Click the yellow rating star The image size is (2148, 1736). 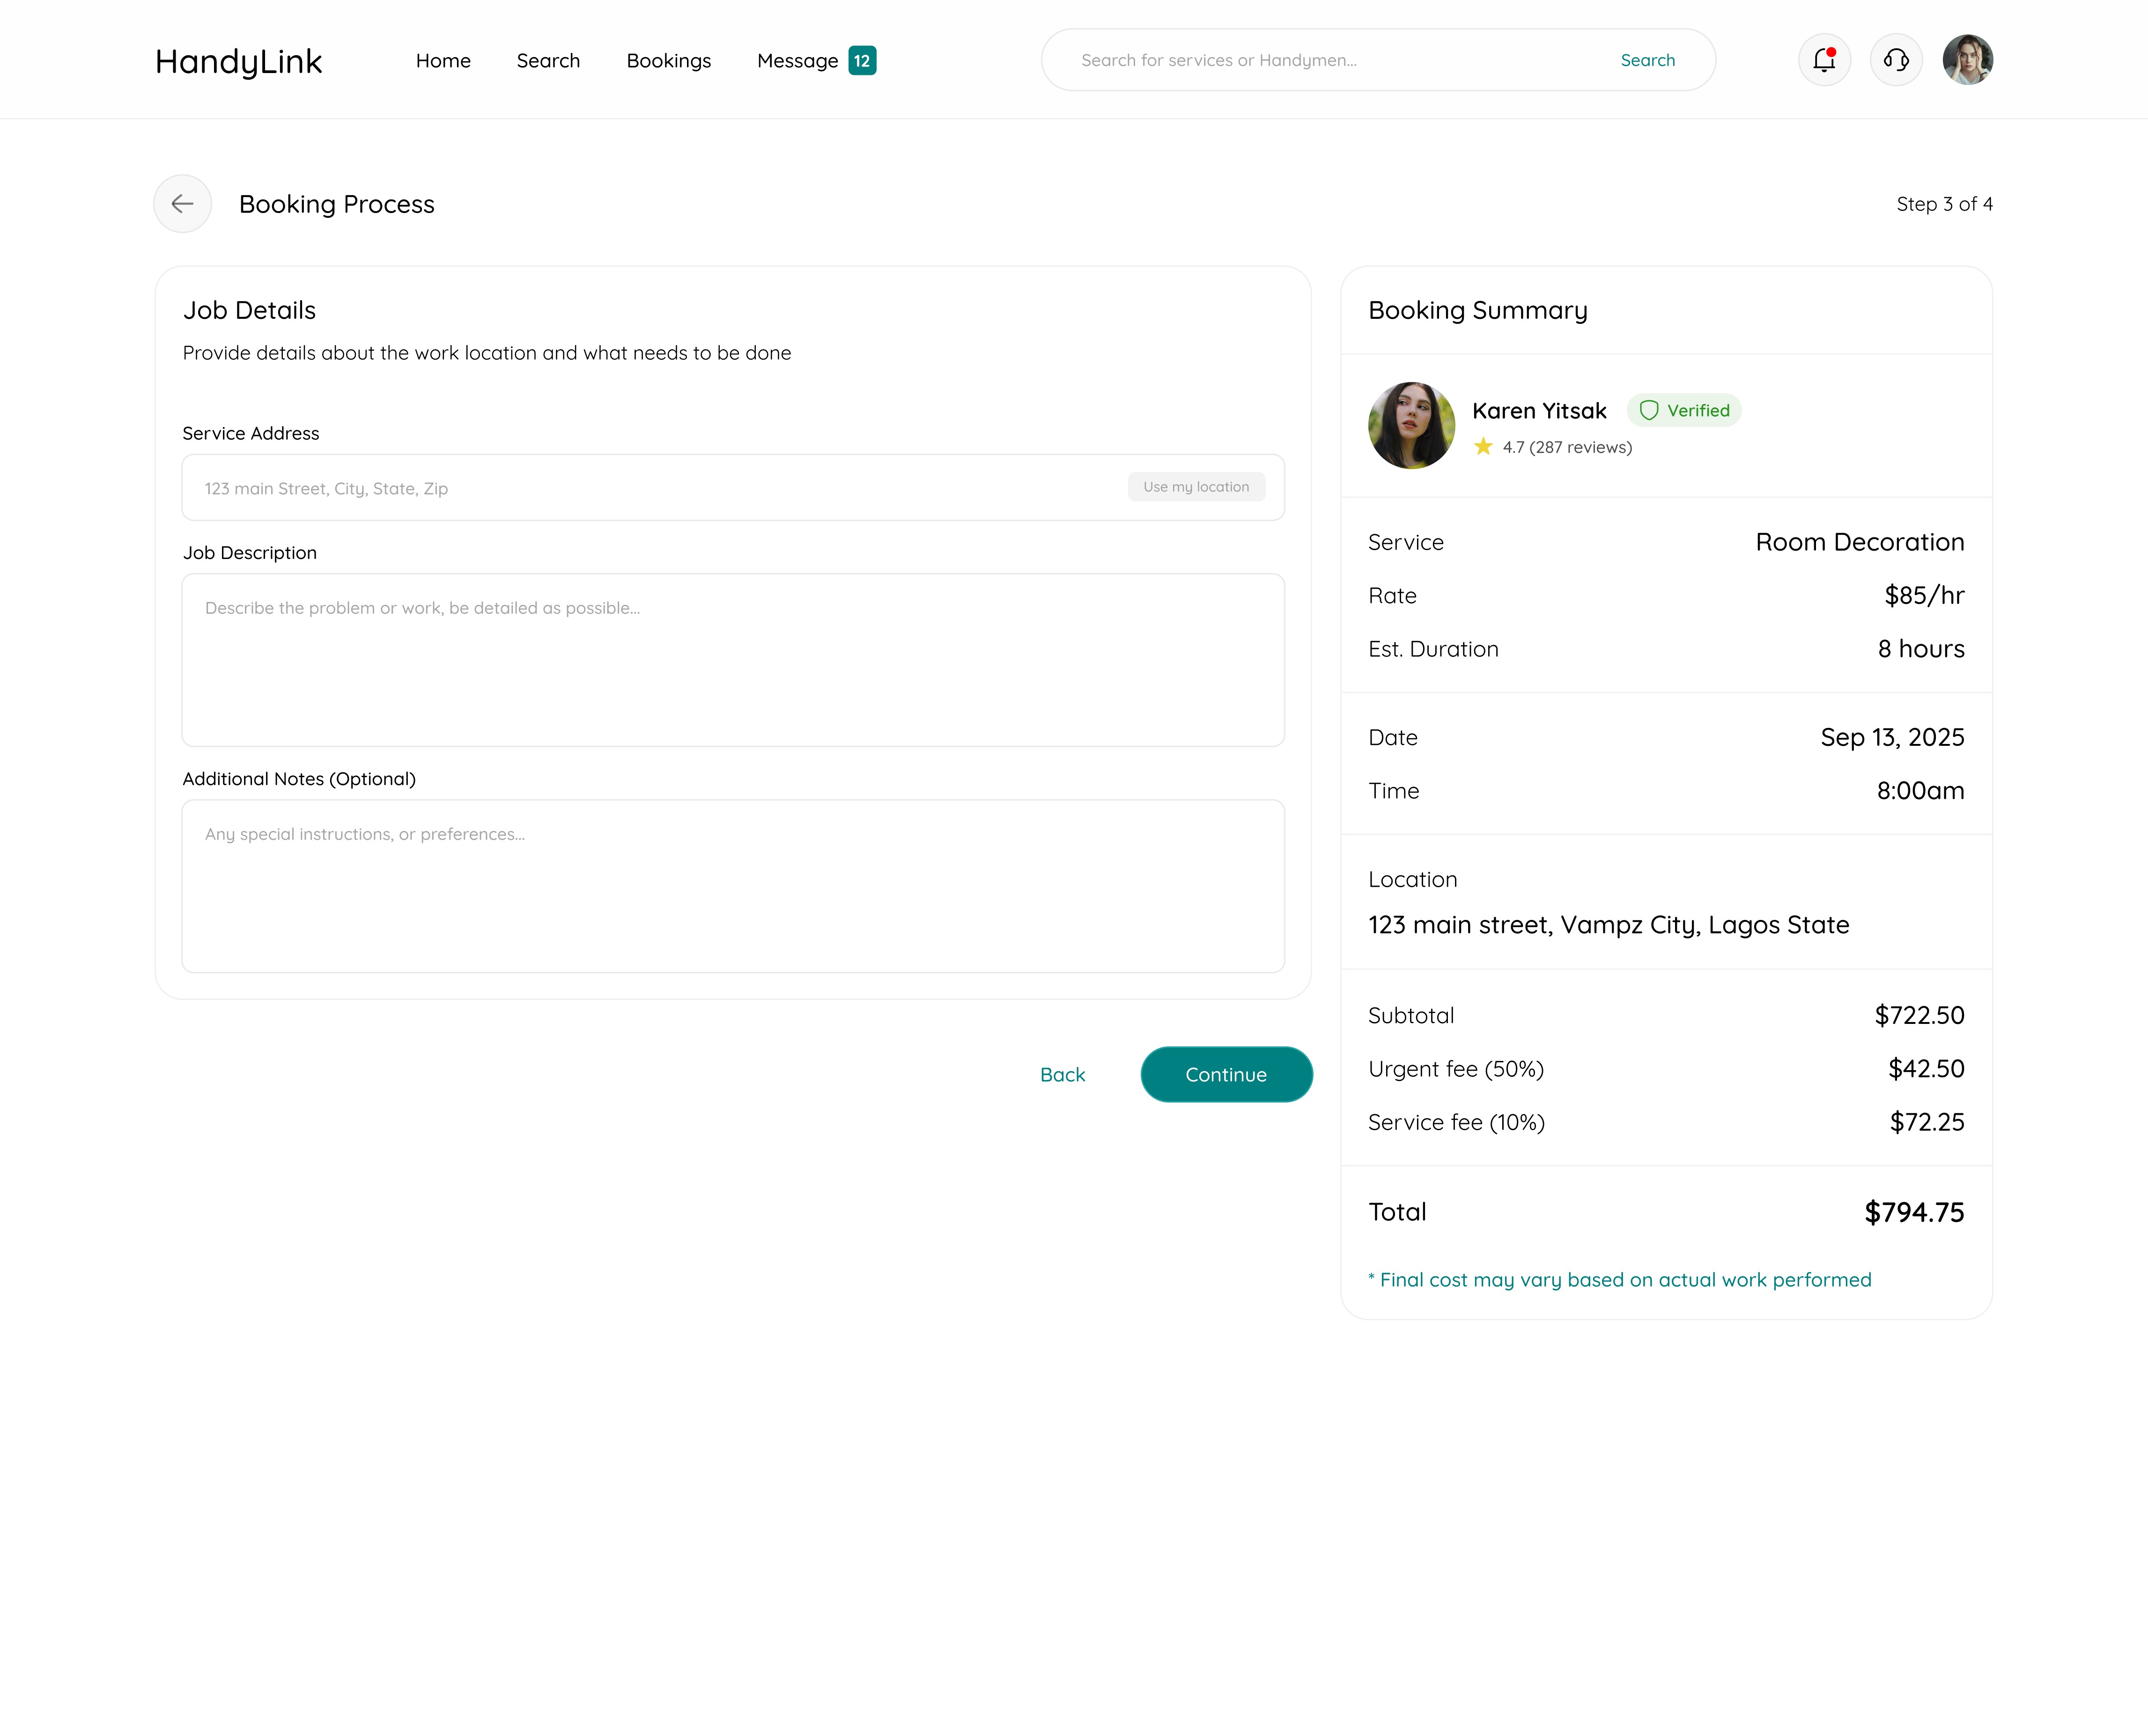pos(1483,447)
